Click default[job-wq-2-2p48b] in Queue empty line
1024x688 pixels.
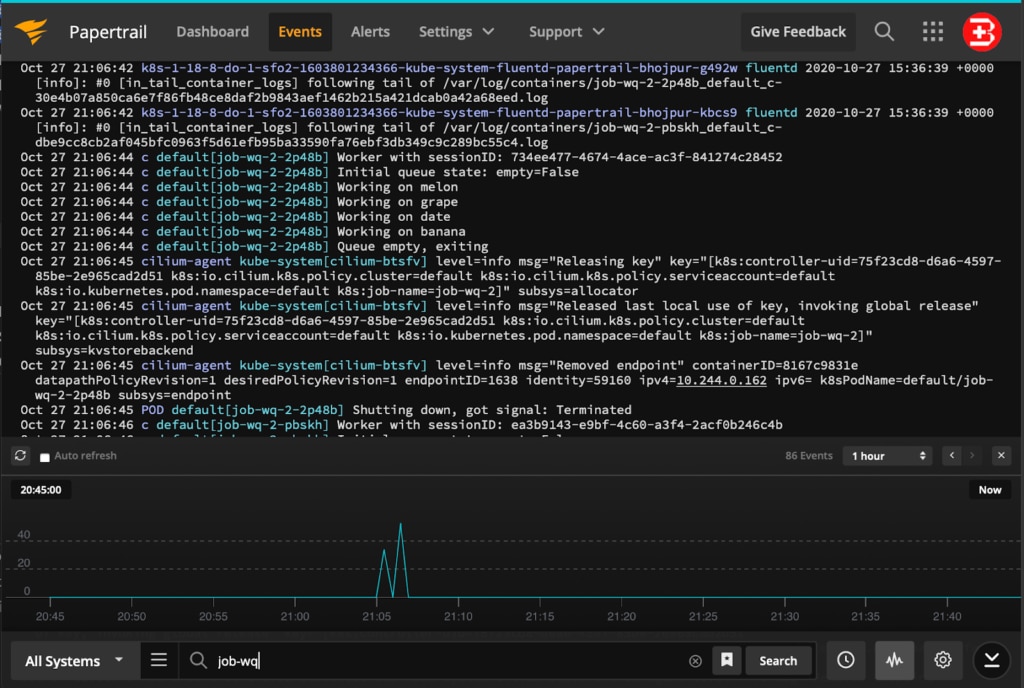(242, 246)
